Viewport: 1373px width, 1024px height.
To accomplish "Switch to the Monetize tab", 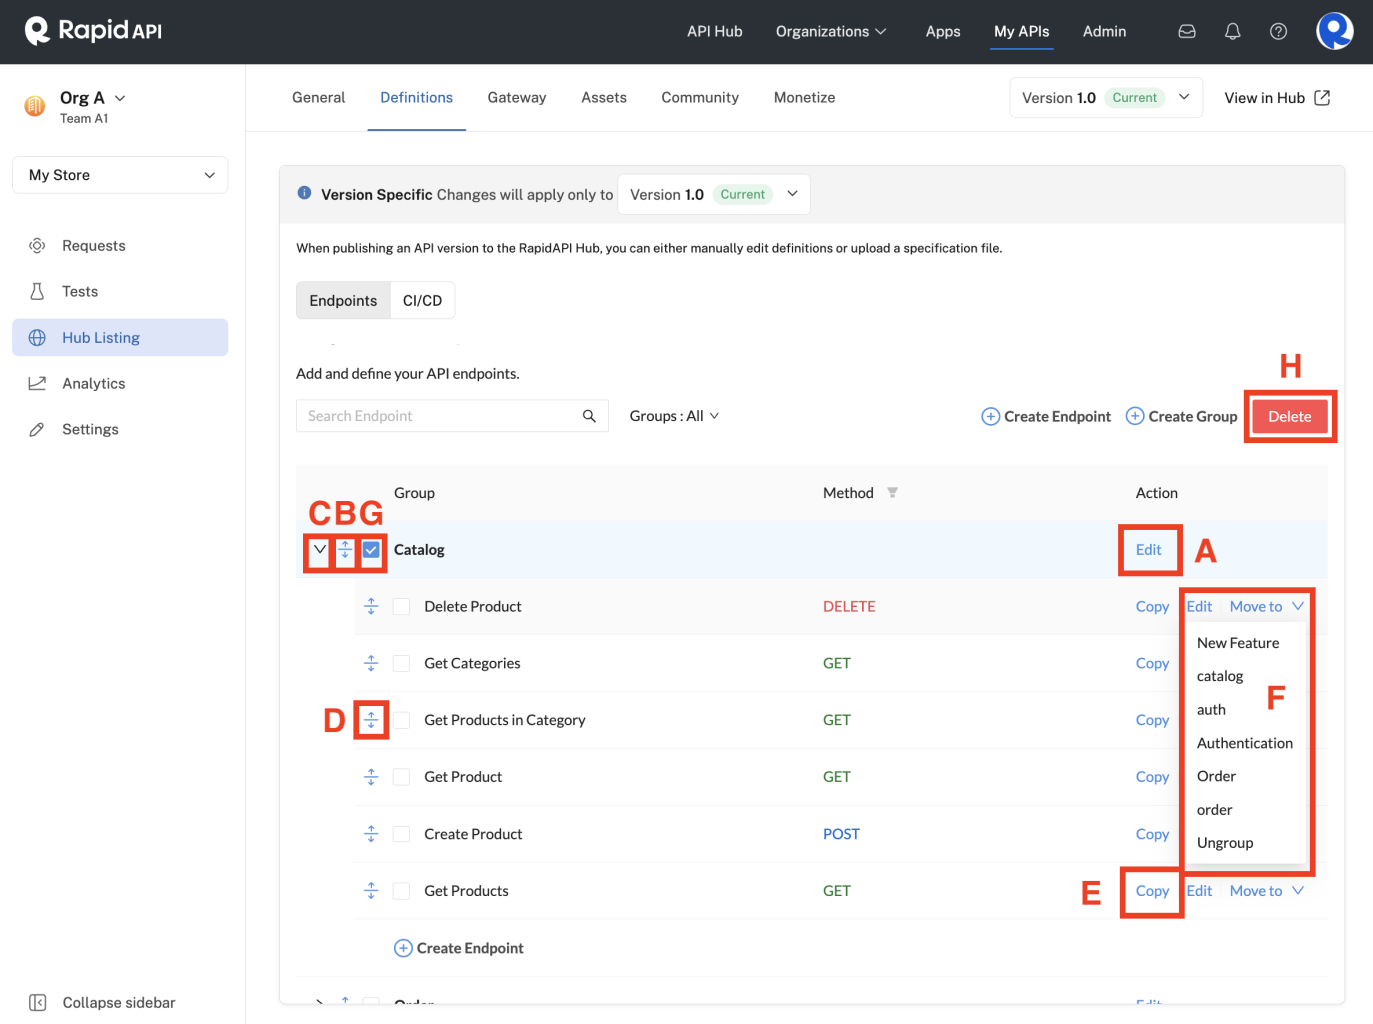I will (804, 98).
